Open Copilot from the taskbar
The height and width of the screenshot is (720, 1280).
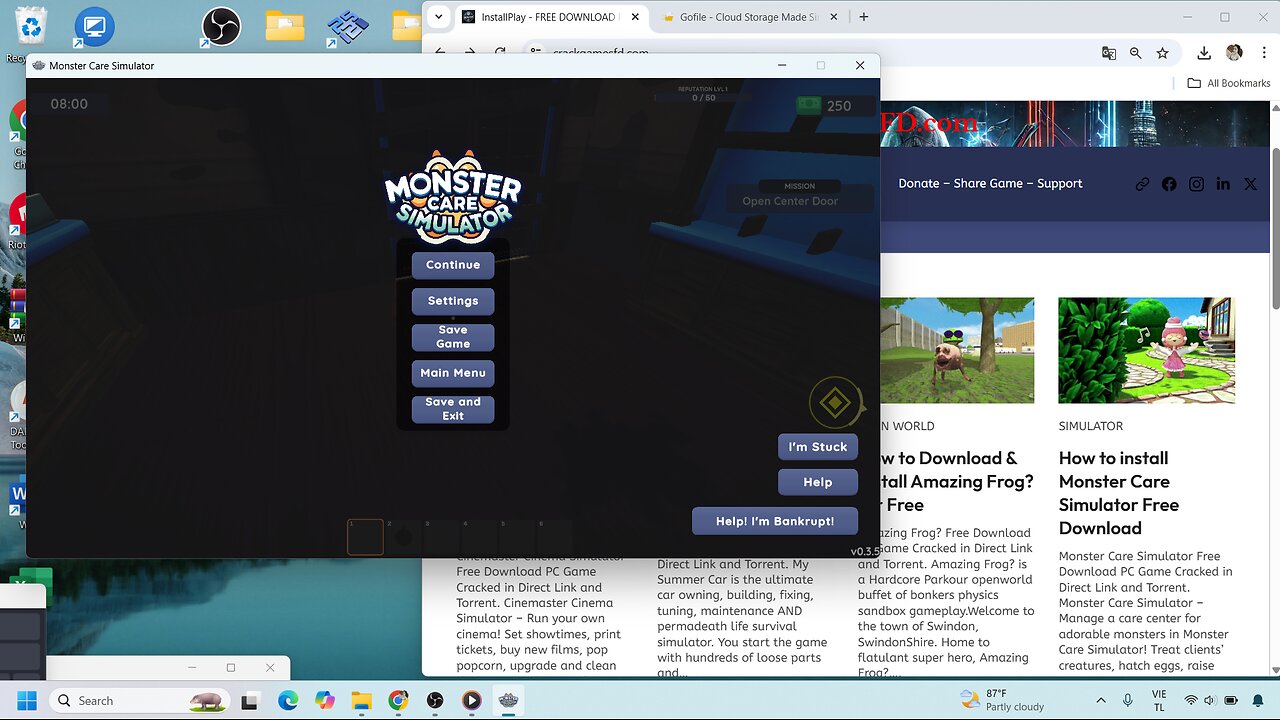(325, 700)
